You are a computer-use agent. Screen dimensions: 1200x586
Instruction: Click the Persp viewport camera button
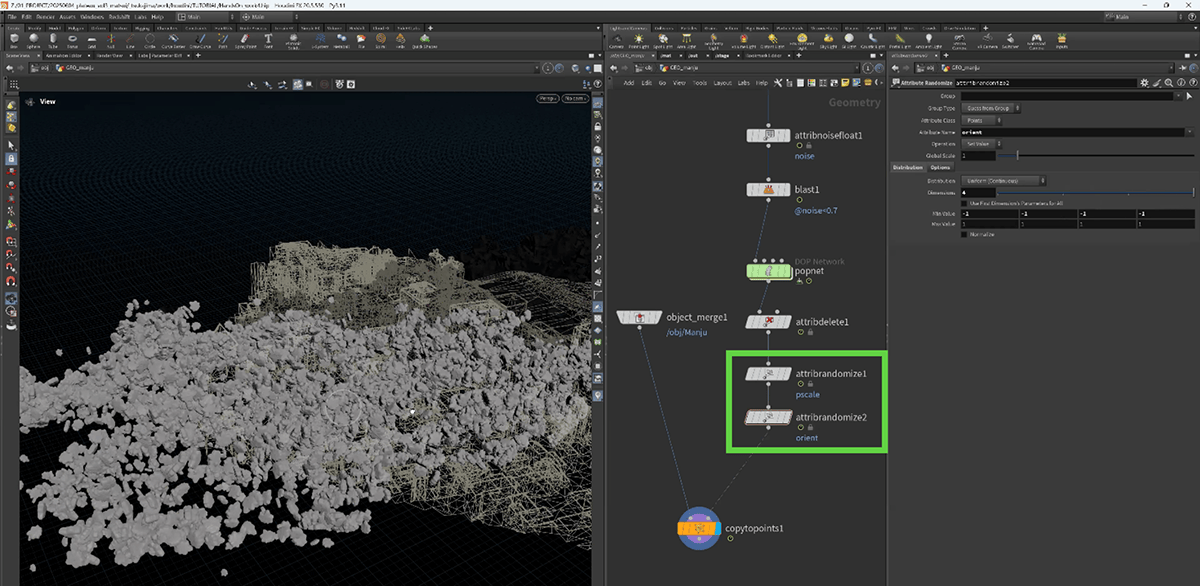coord(547,98)
